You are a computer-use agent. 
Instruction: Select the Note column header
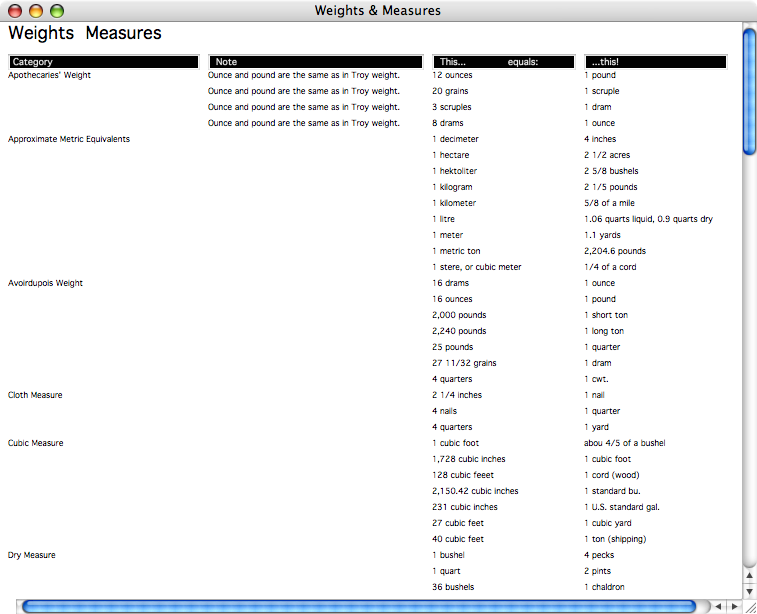314,62
